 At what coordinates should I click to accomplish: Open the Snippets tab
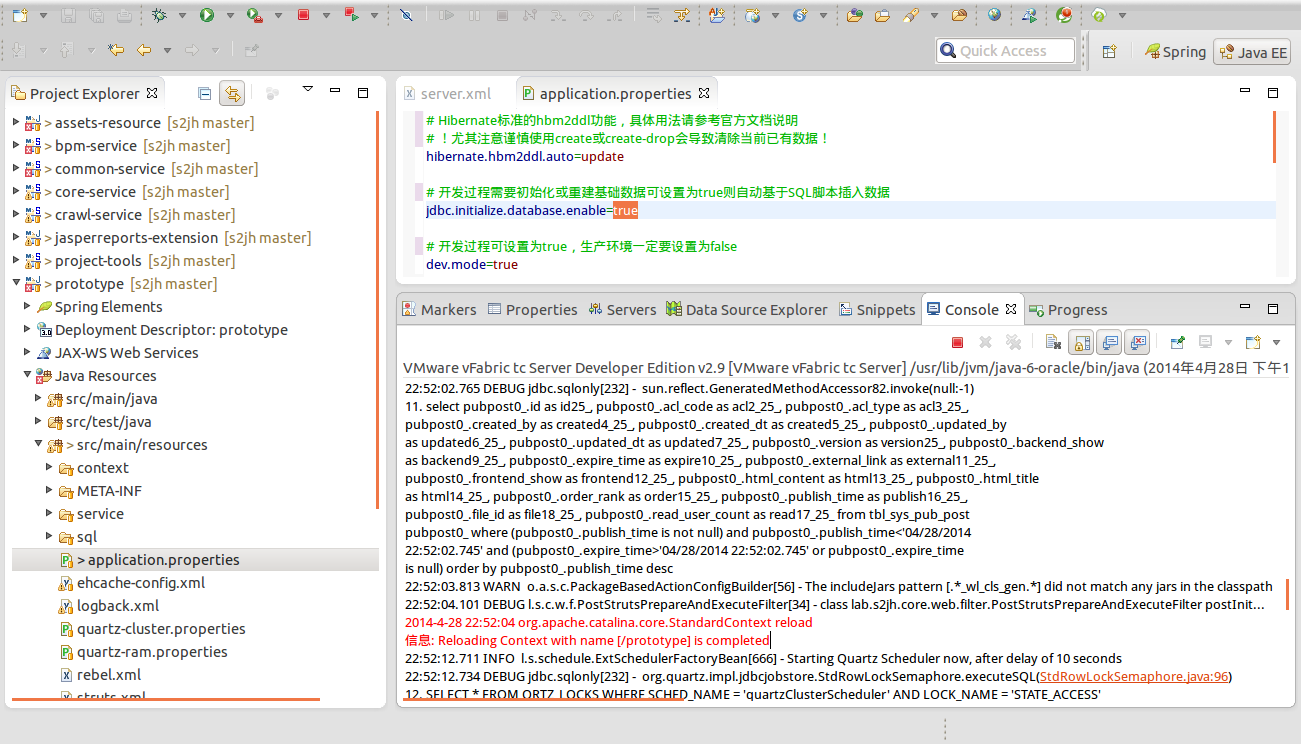[877, 309]
